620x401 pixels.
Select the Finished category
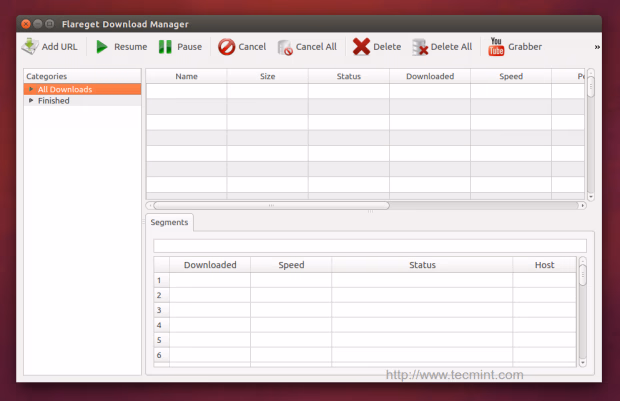click(x=82, y=100)
